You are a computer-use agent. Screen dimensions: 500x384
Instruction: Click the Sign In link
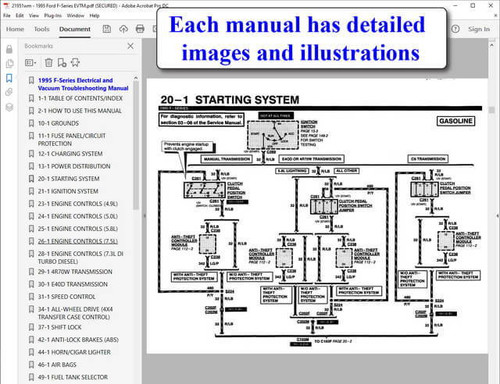[x=479, y=29]
